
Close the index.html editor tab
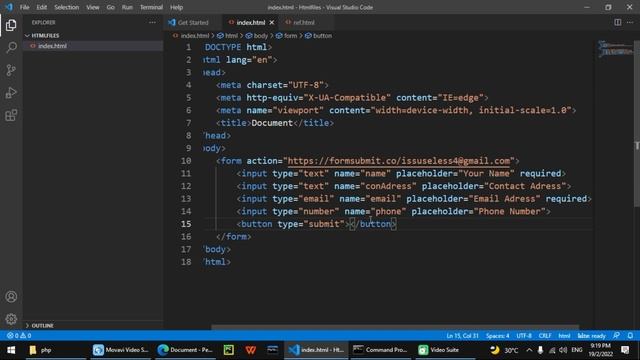272,22
